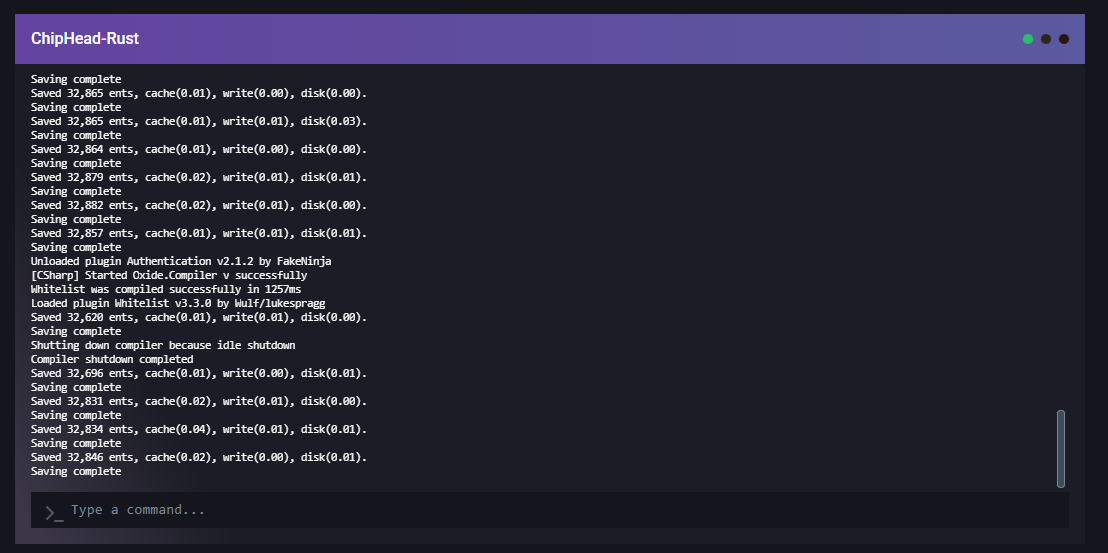Click the console's vertical scrollbar thumb
This screenshot has width=1108, height=553.
[x=1060, y=448]
